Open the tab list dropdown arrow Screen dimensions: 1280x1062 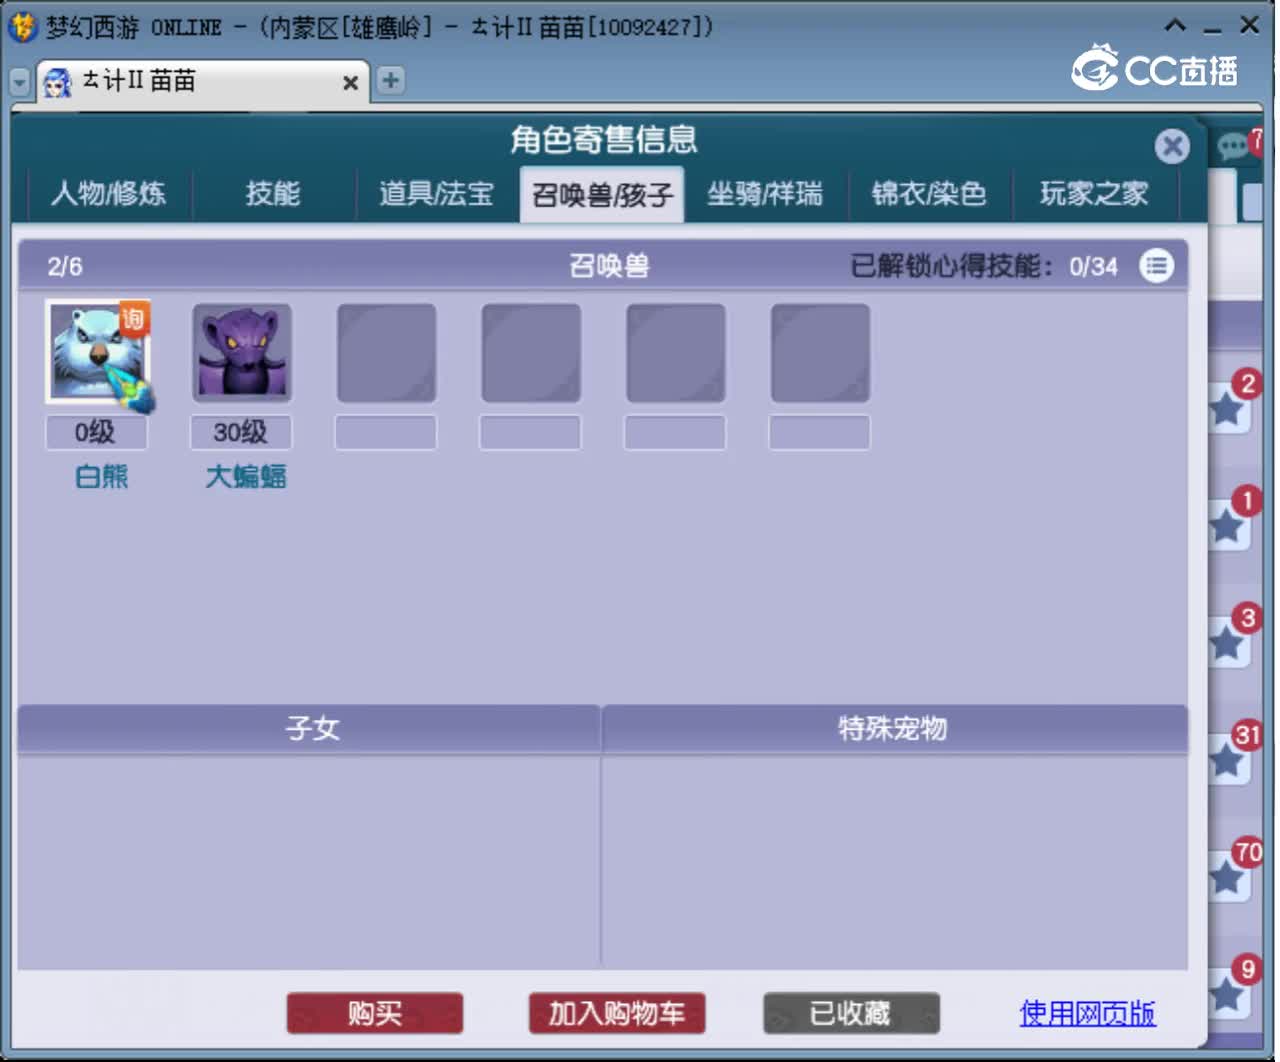pos(19,82)
